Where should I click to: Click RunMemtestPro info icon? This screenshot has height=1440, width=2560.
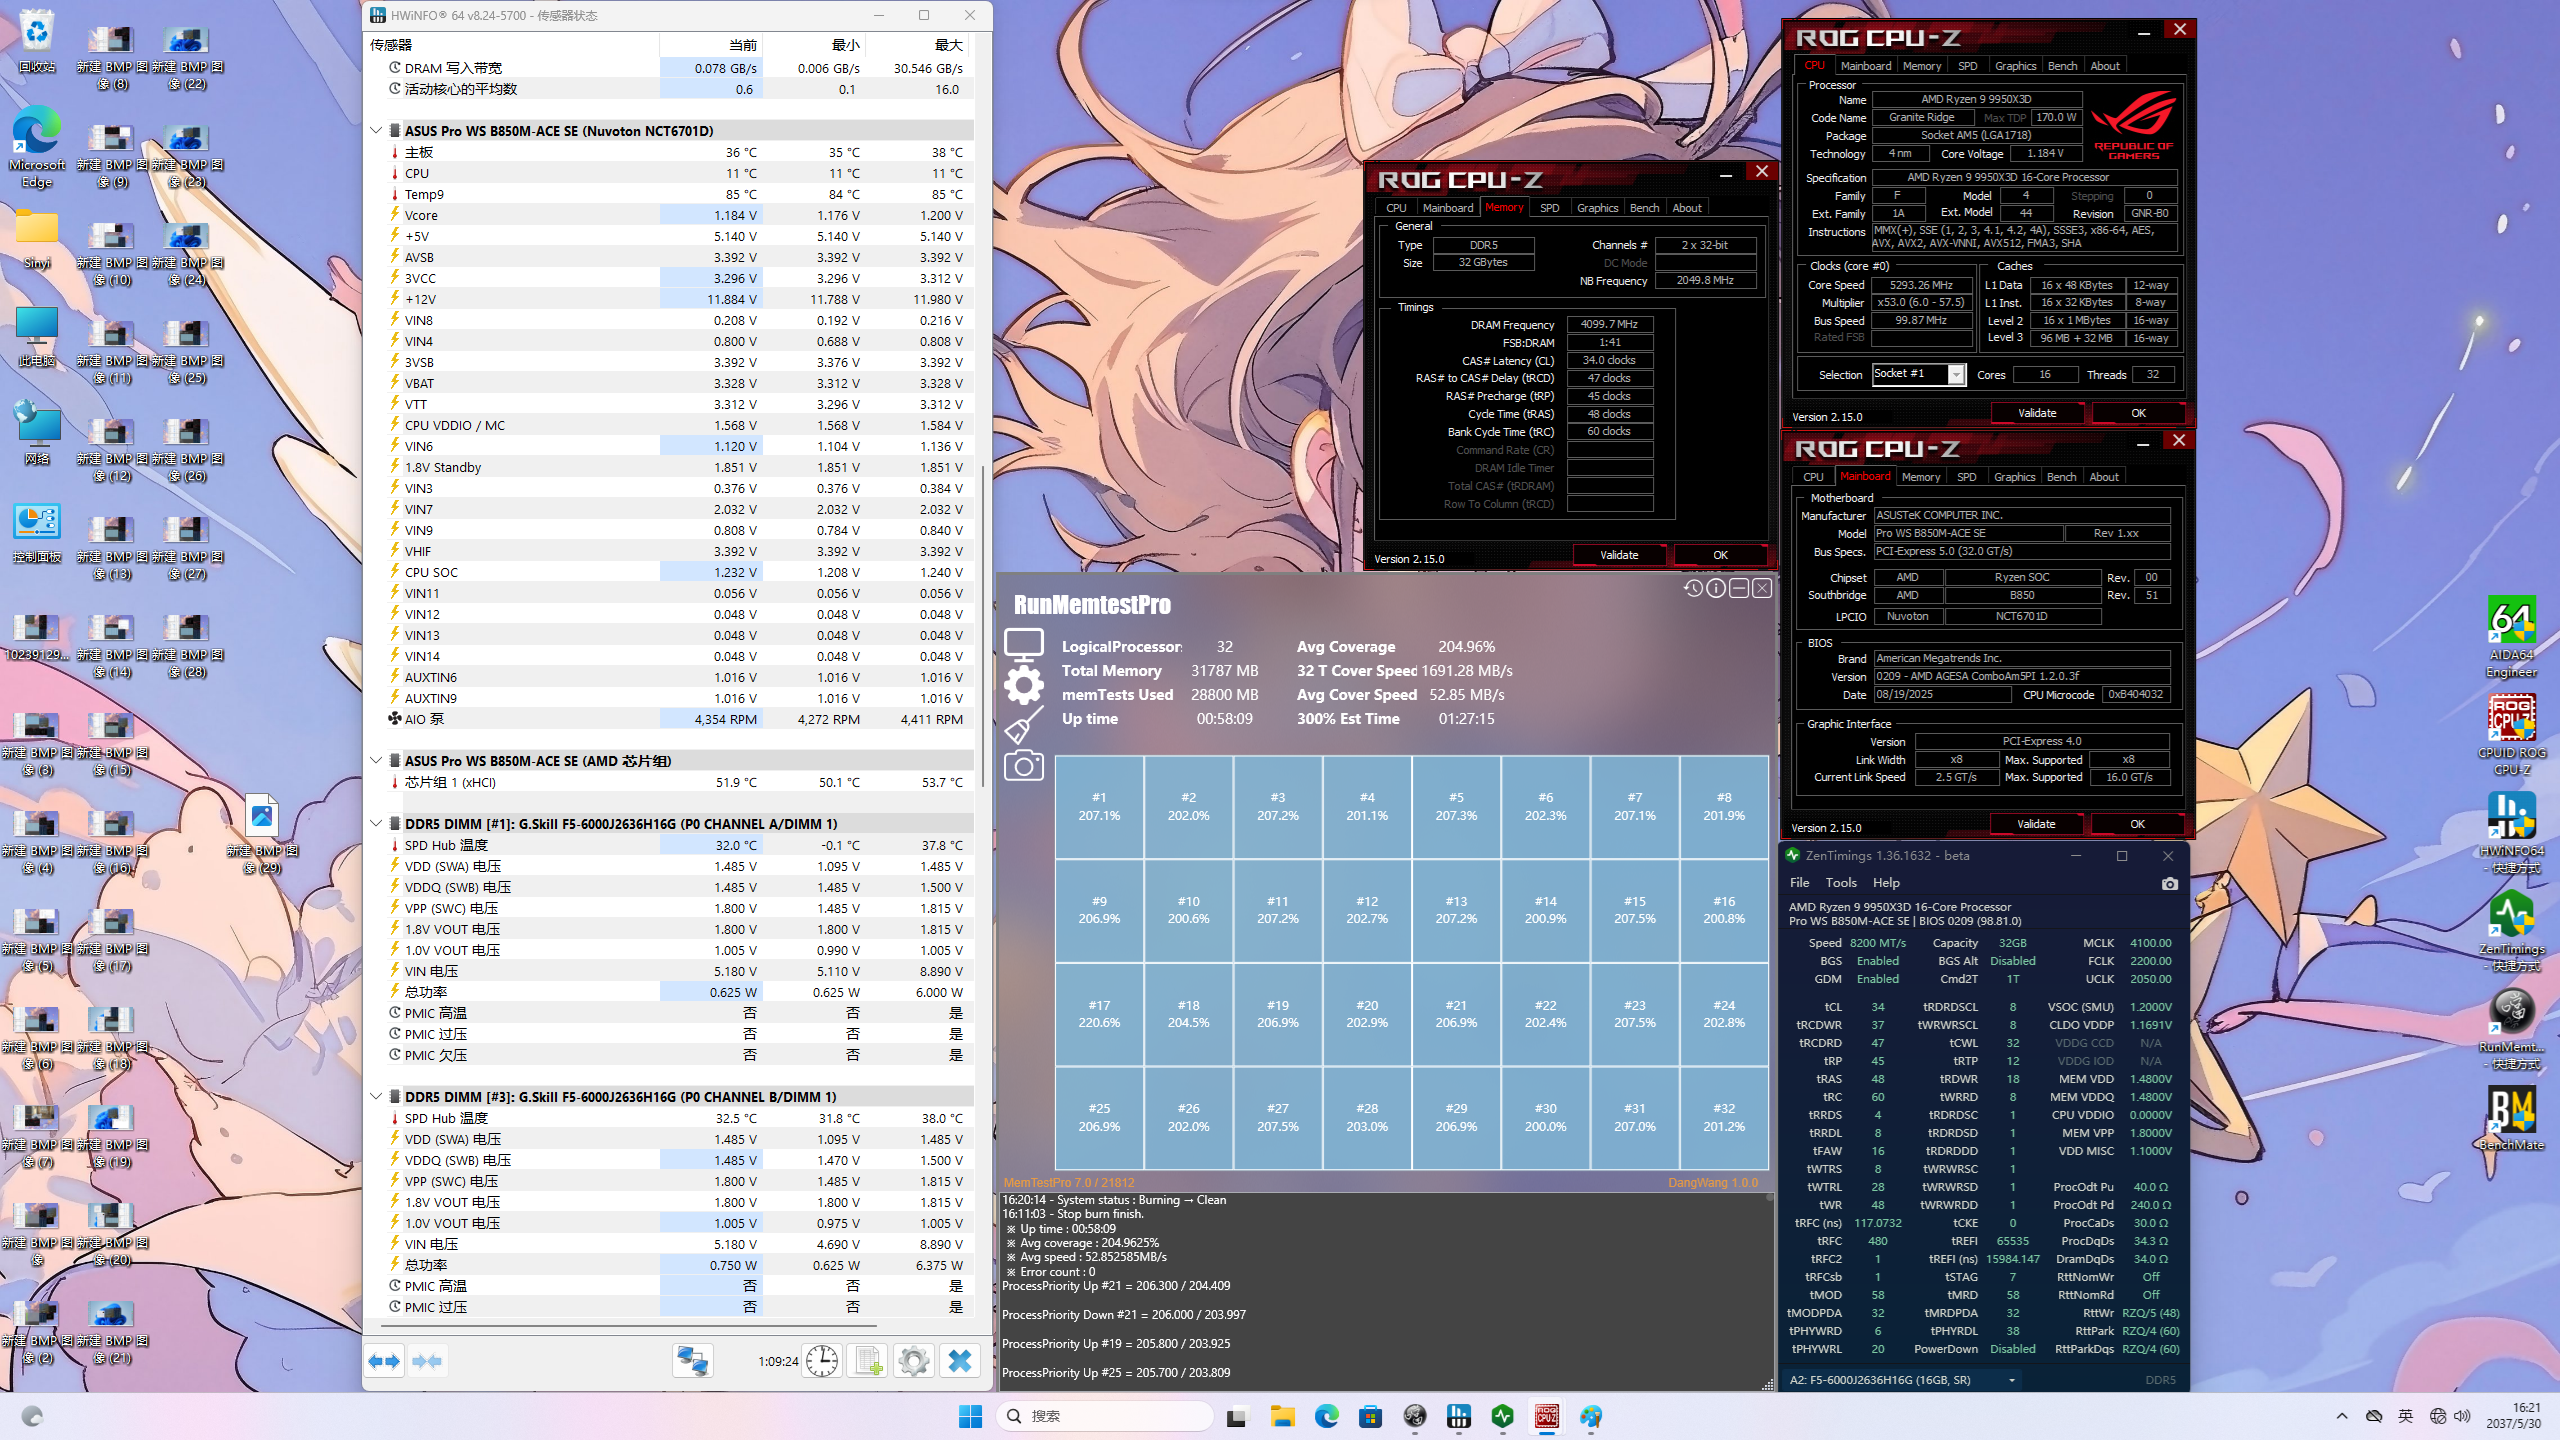(1716, 588)
